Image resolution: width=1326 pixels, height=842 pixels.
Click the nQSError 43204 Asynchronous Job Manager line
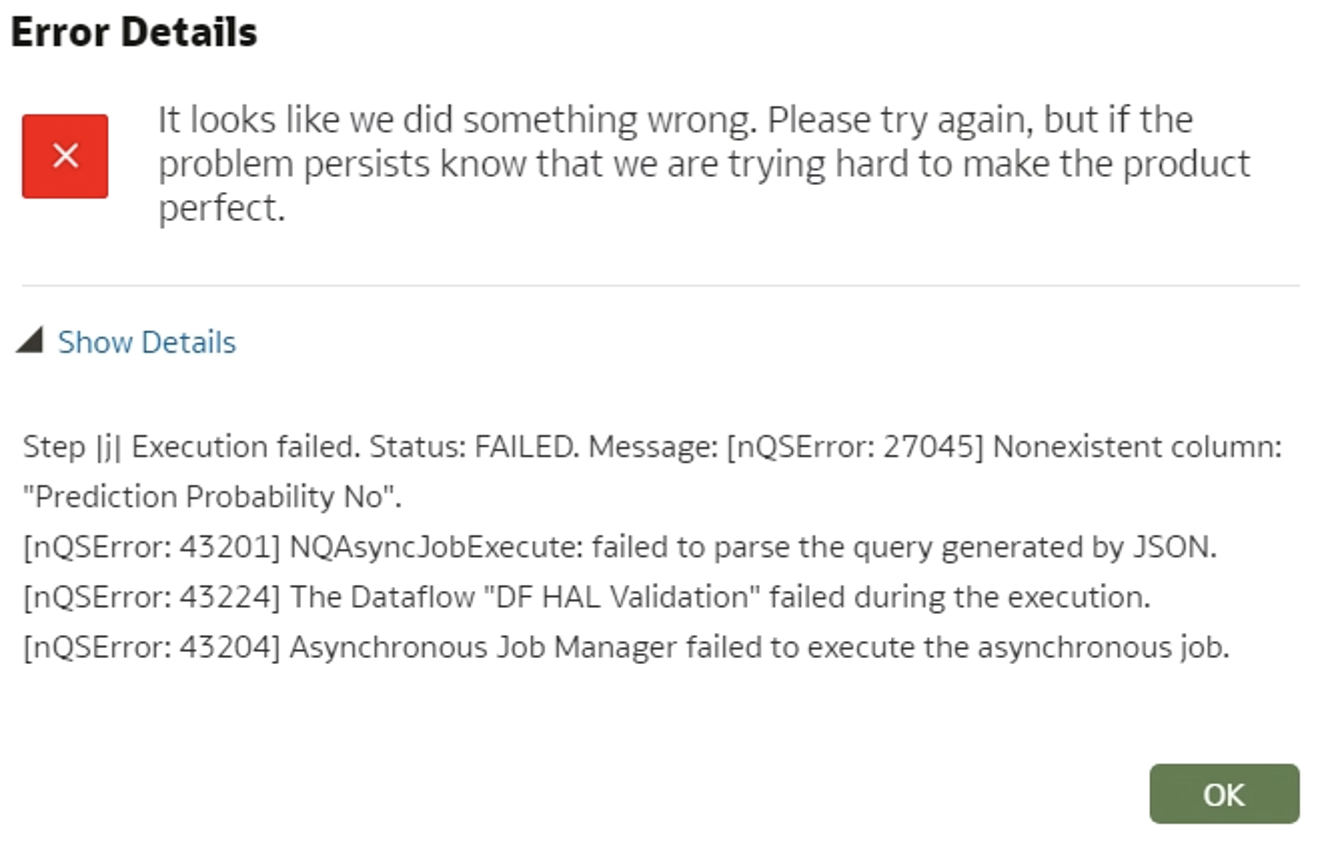(x=626, y=647)
